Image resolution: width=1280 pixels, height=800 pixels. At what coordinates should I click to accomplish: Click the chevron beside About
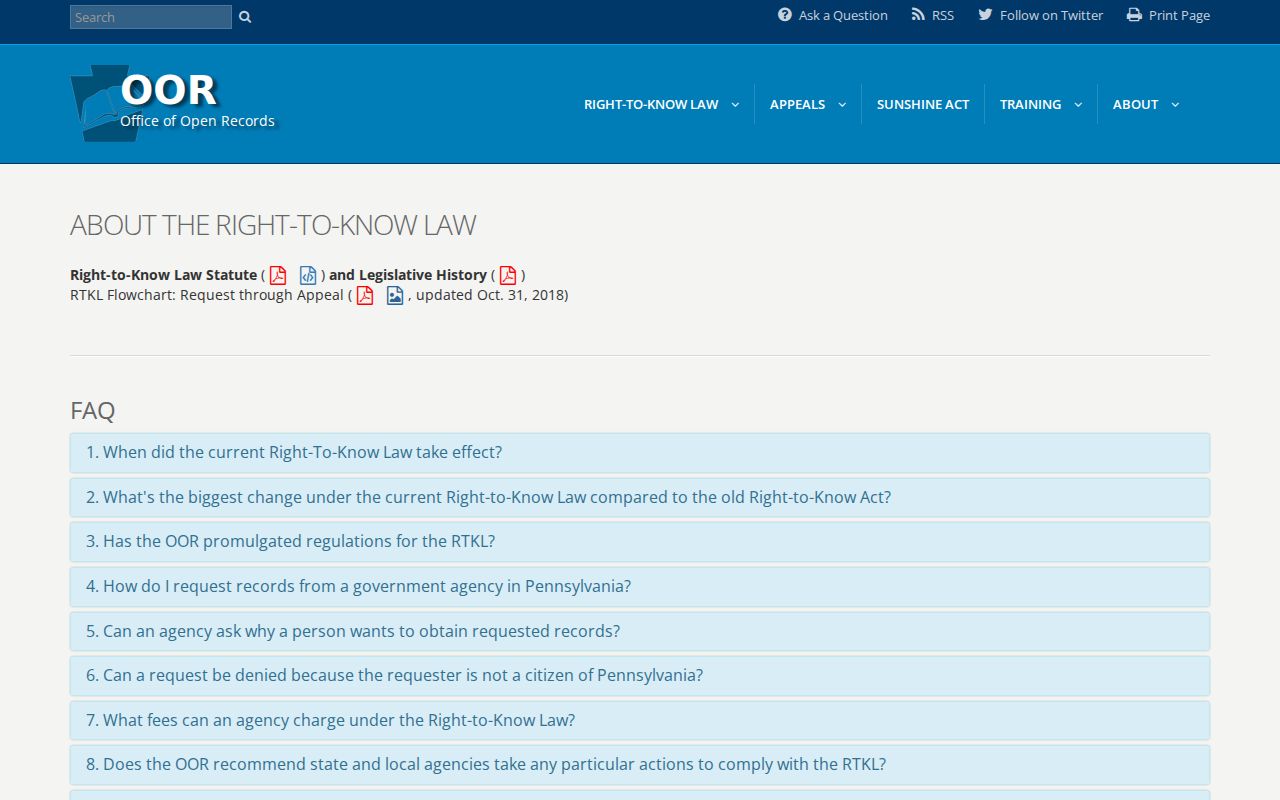(1175, 105)
